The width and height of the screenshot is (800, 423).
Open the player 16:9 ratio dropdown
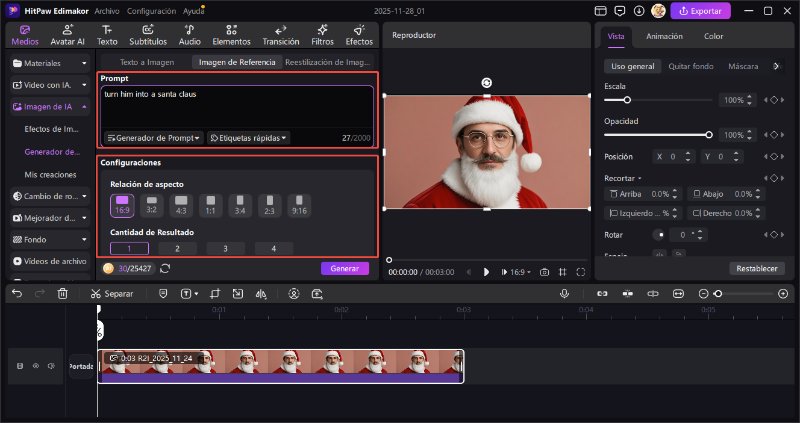pyautogui.click(x=516, y=272)
